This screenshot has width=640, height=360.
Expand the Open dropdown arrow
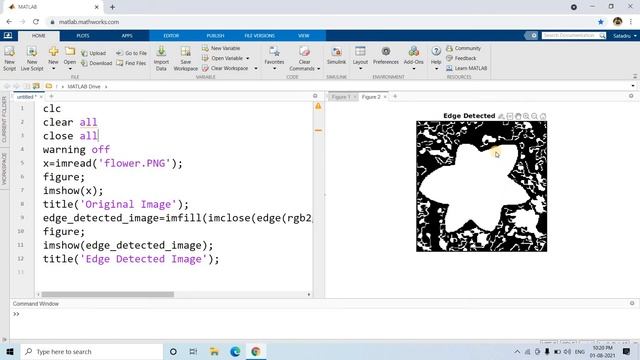tap(70, 69)
